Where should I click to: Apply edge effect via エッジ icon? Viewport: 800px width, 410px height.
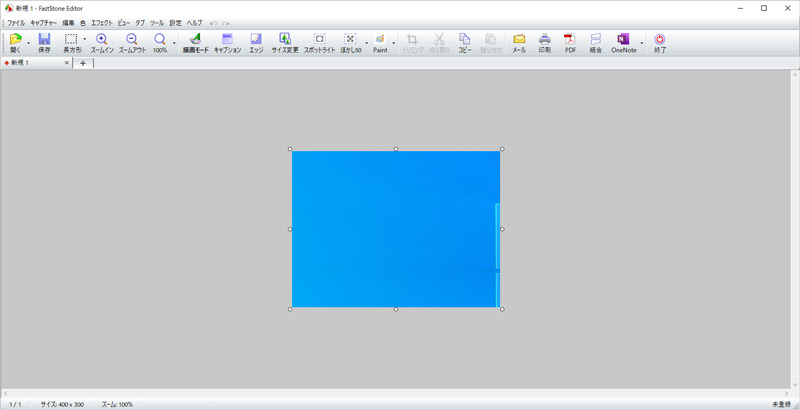click(256, 42)
